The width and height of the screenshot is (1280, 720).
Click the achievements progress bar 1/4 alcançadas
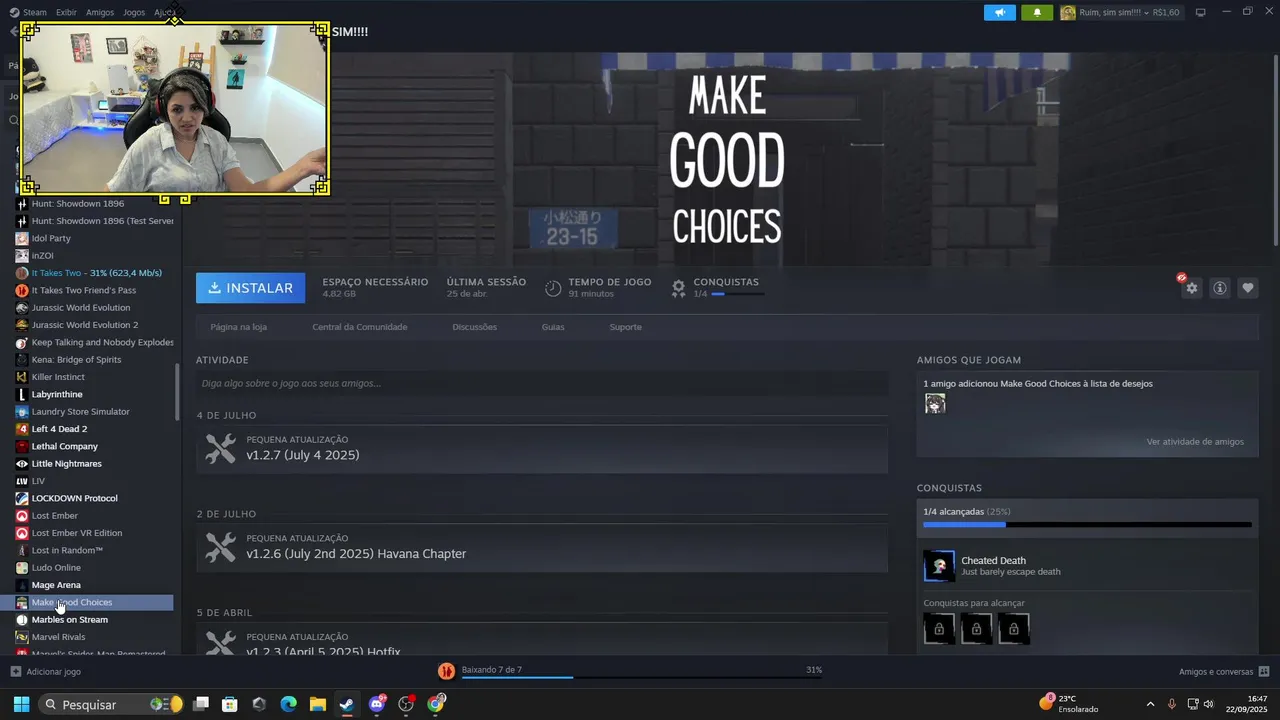click(1087, 524)
